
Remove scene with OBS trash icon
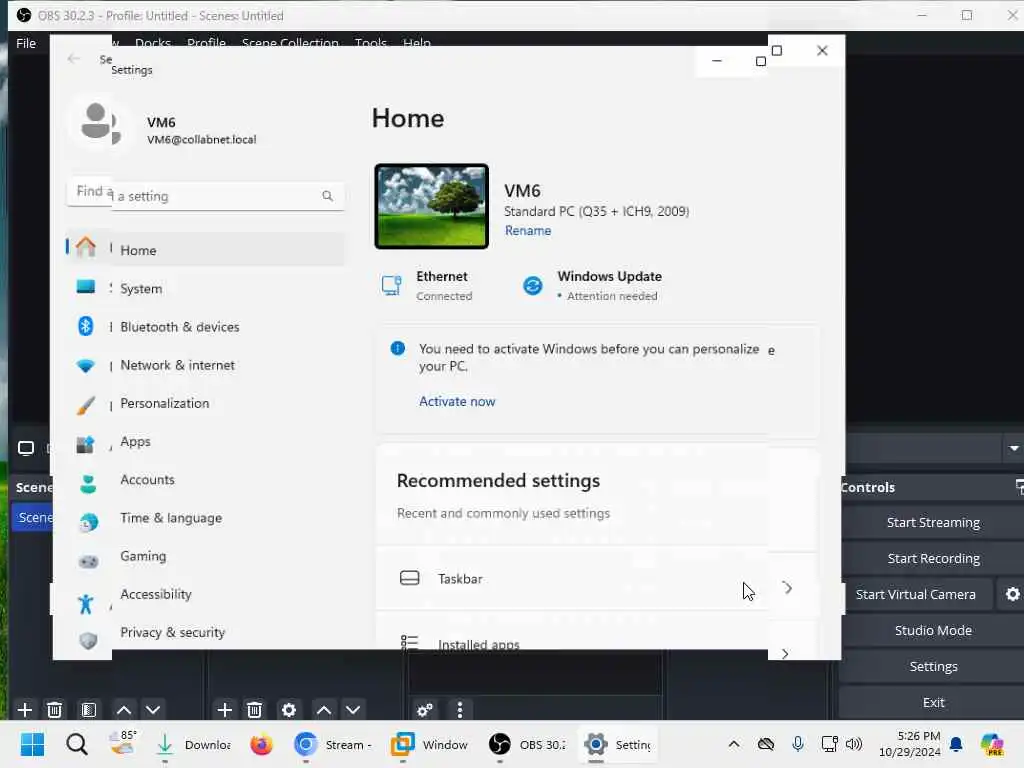[55, 709]
